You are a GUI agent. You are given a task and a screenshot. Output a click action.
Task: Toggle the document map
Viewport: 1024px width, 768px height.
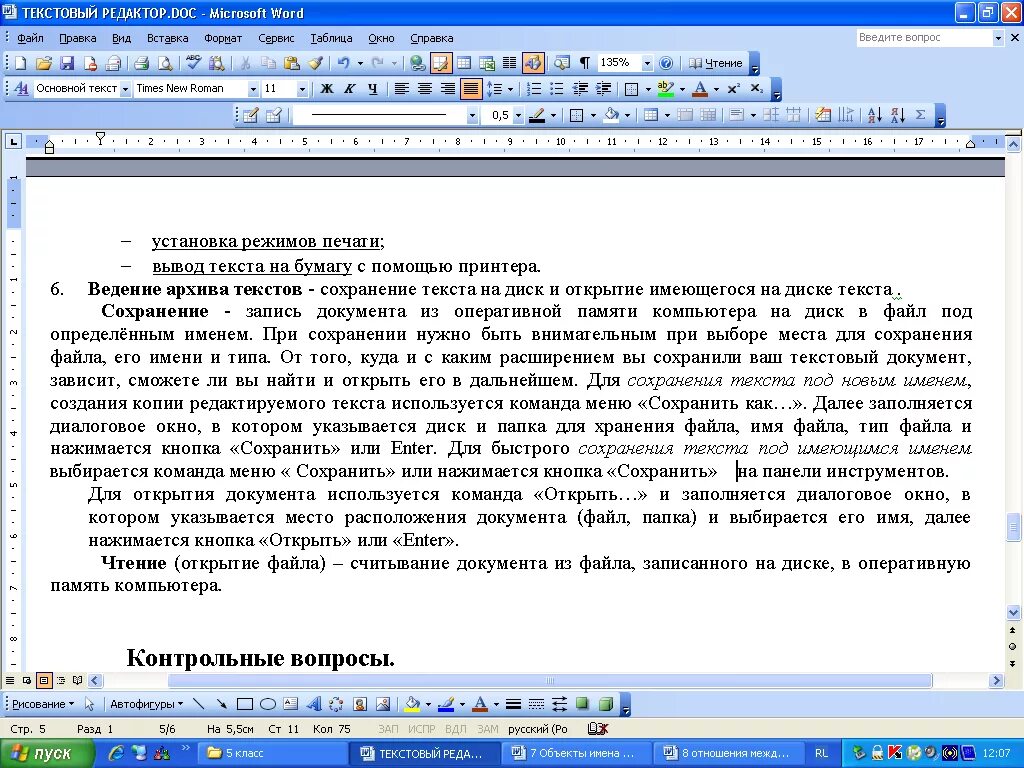tap(562, 63)
